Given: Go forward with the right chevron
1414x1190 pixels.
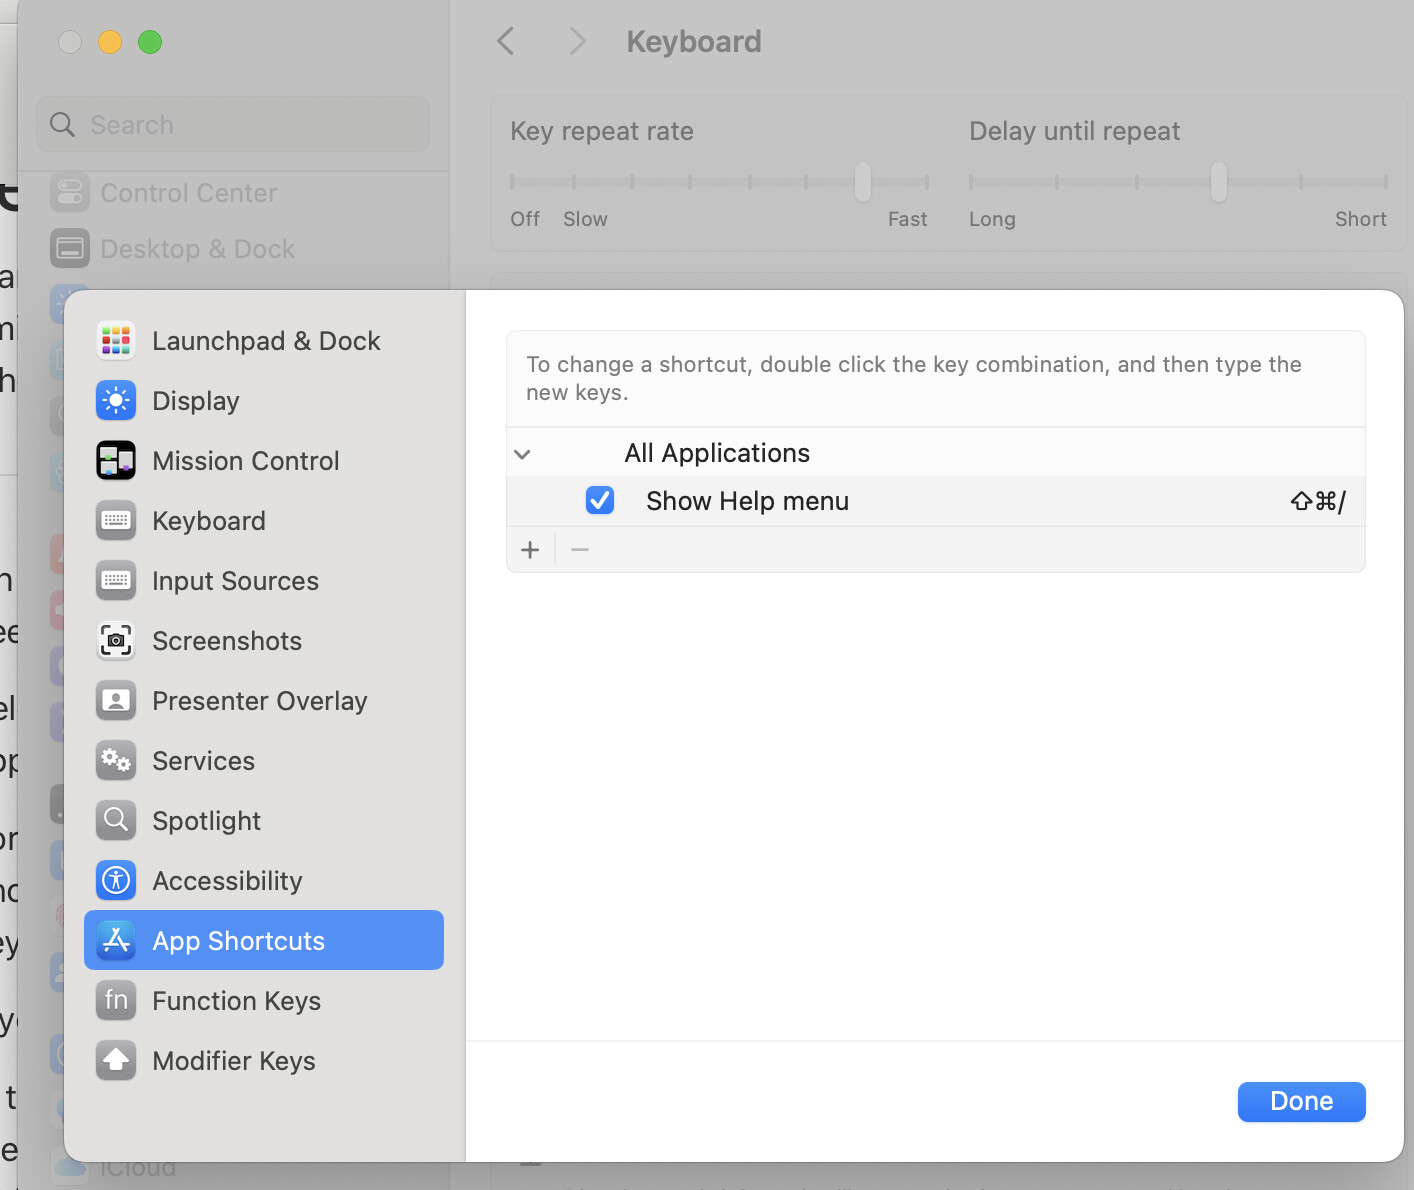Looking at the screenshot, I should click(577, 42).
